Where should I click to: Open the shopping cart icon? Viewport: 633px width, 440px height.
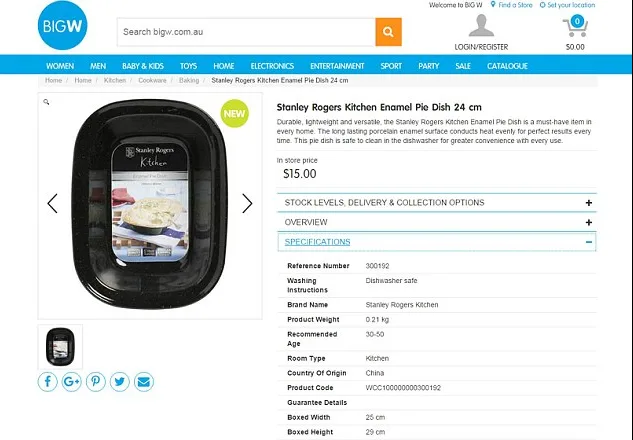point(575,26)
